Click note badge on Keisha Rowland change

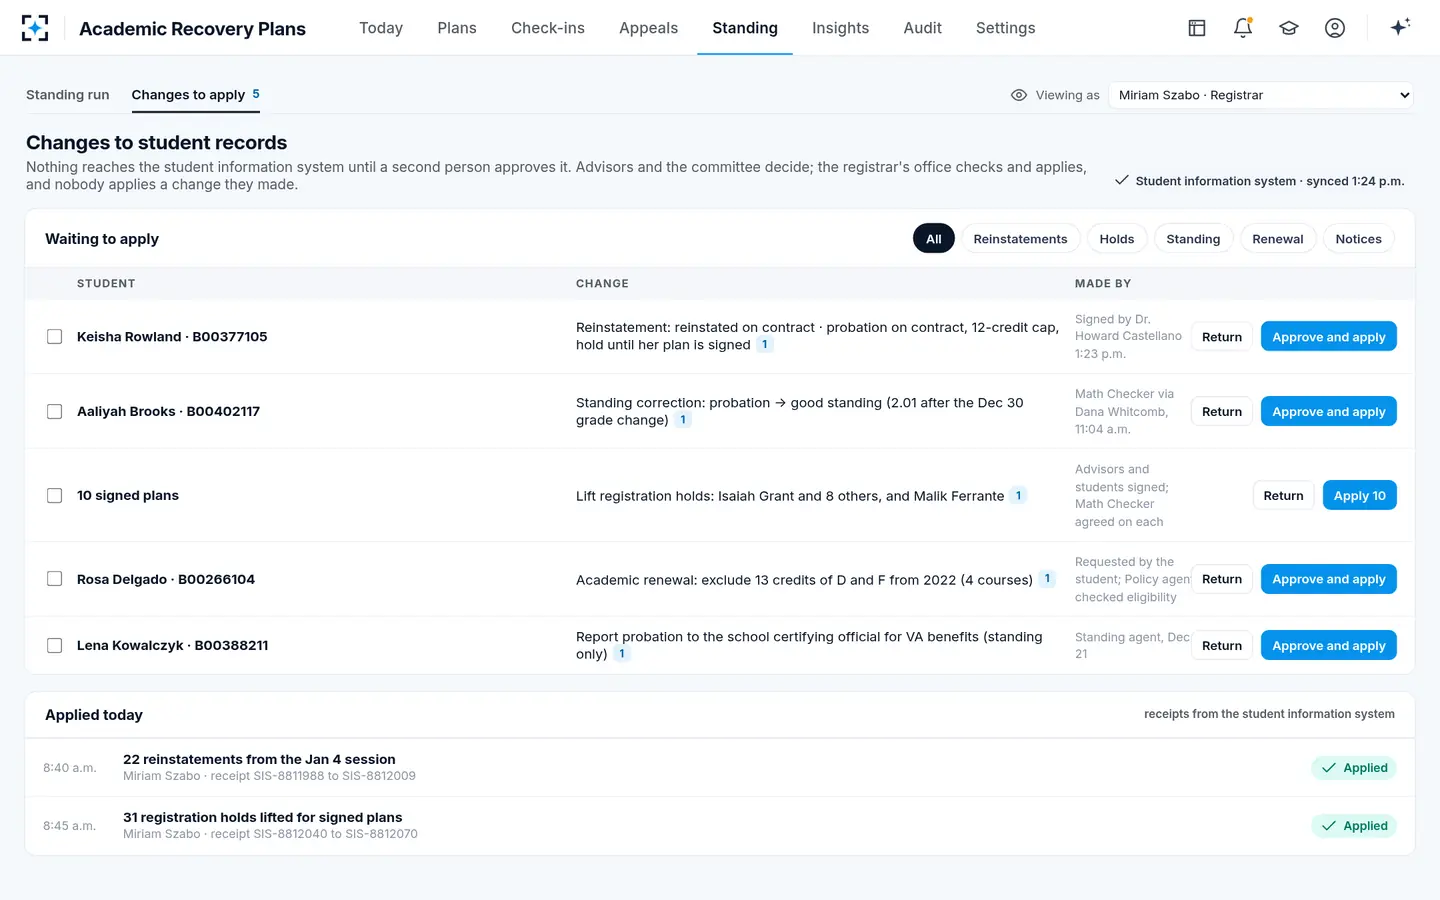tap(765, 345)
